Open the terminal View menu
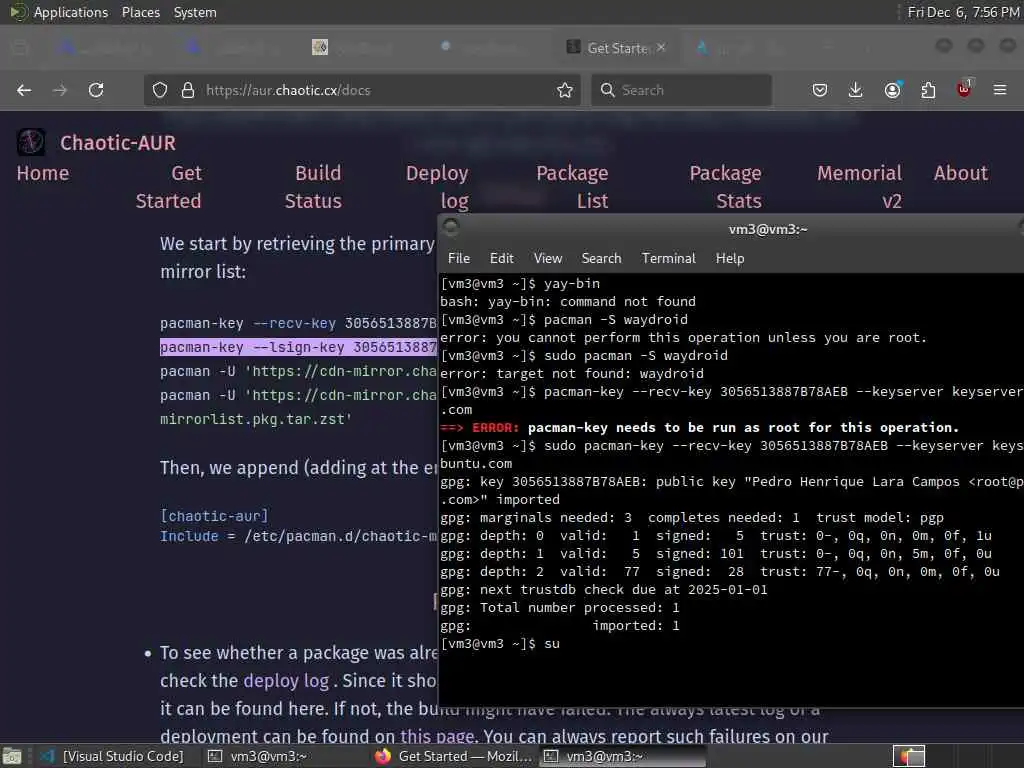Image resolution: width=1024 pixels, height=768 pixels. click(x=548, y=258)
